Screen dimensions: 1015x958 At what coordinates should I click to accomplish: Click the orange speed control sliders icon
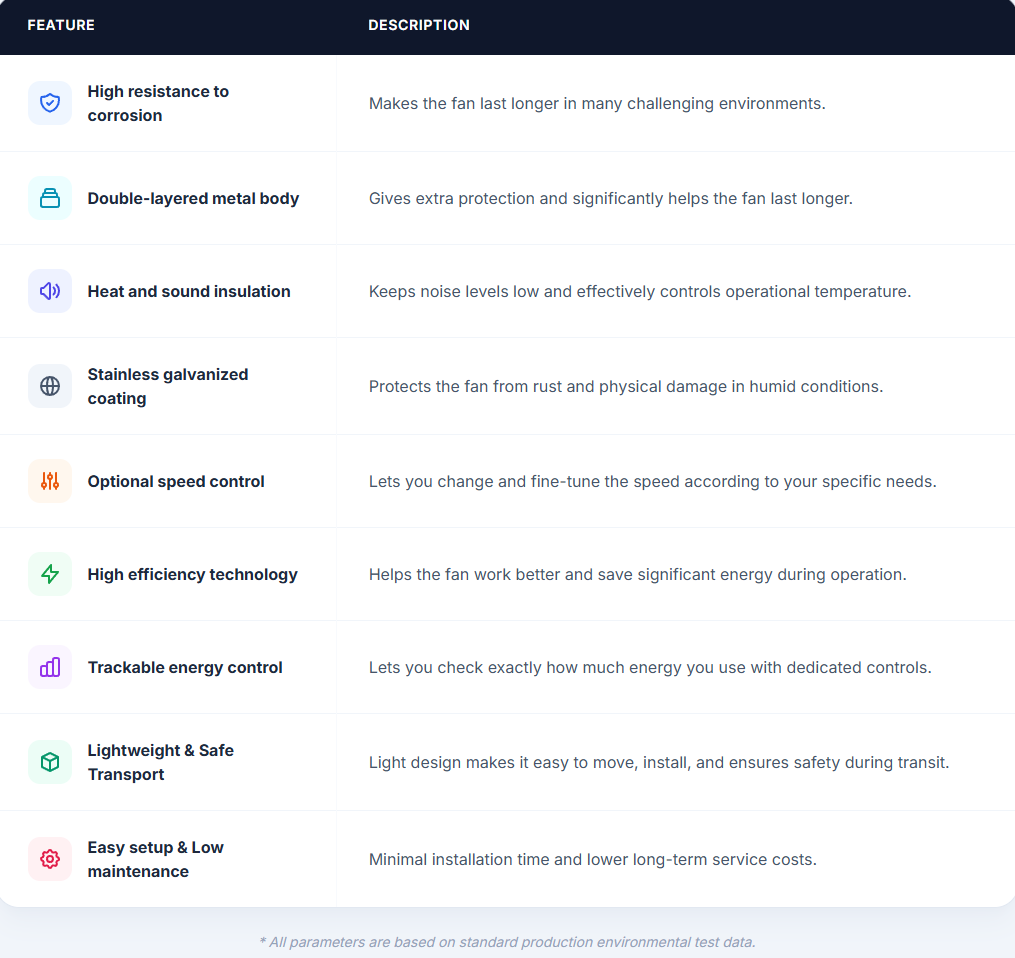click(x=49, y=481)
